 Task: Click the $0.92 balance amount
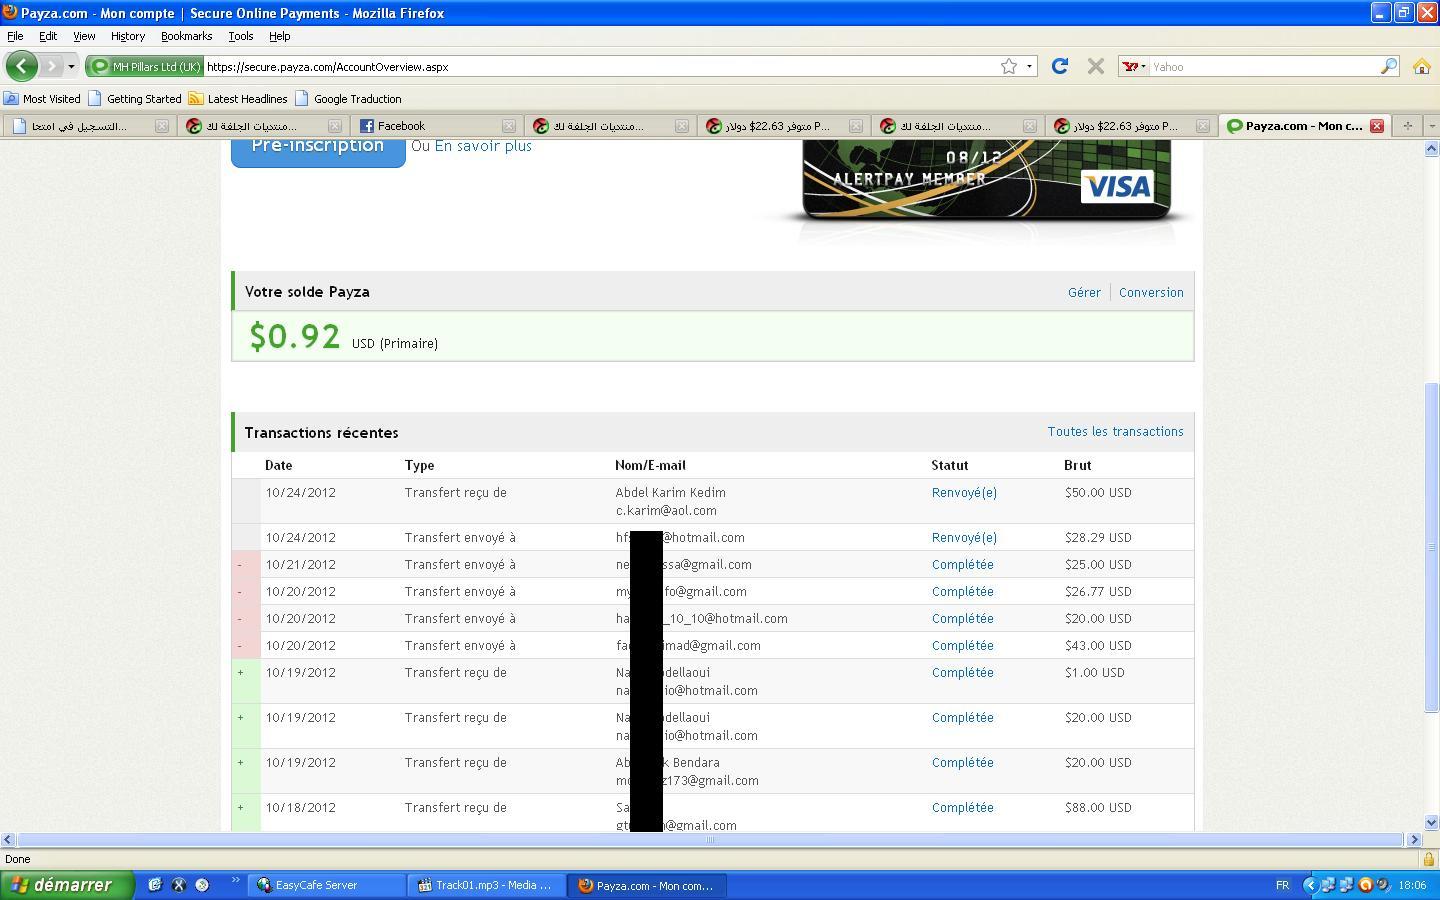(x=295, y=336)
